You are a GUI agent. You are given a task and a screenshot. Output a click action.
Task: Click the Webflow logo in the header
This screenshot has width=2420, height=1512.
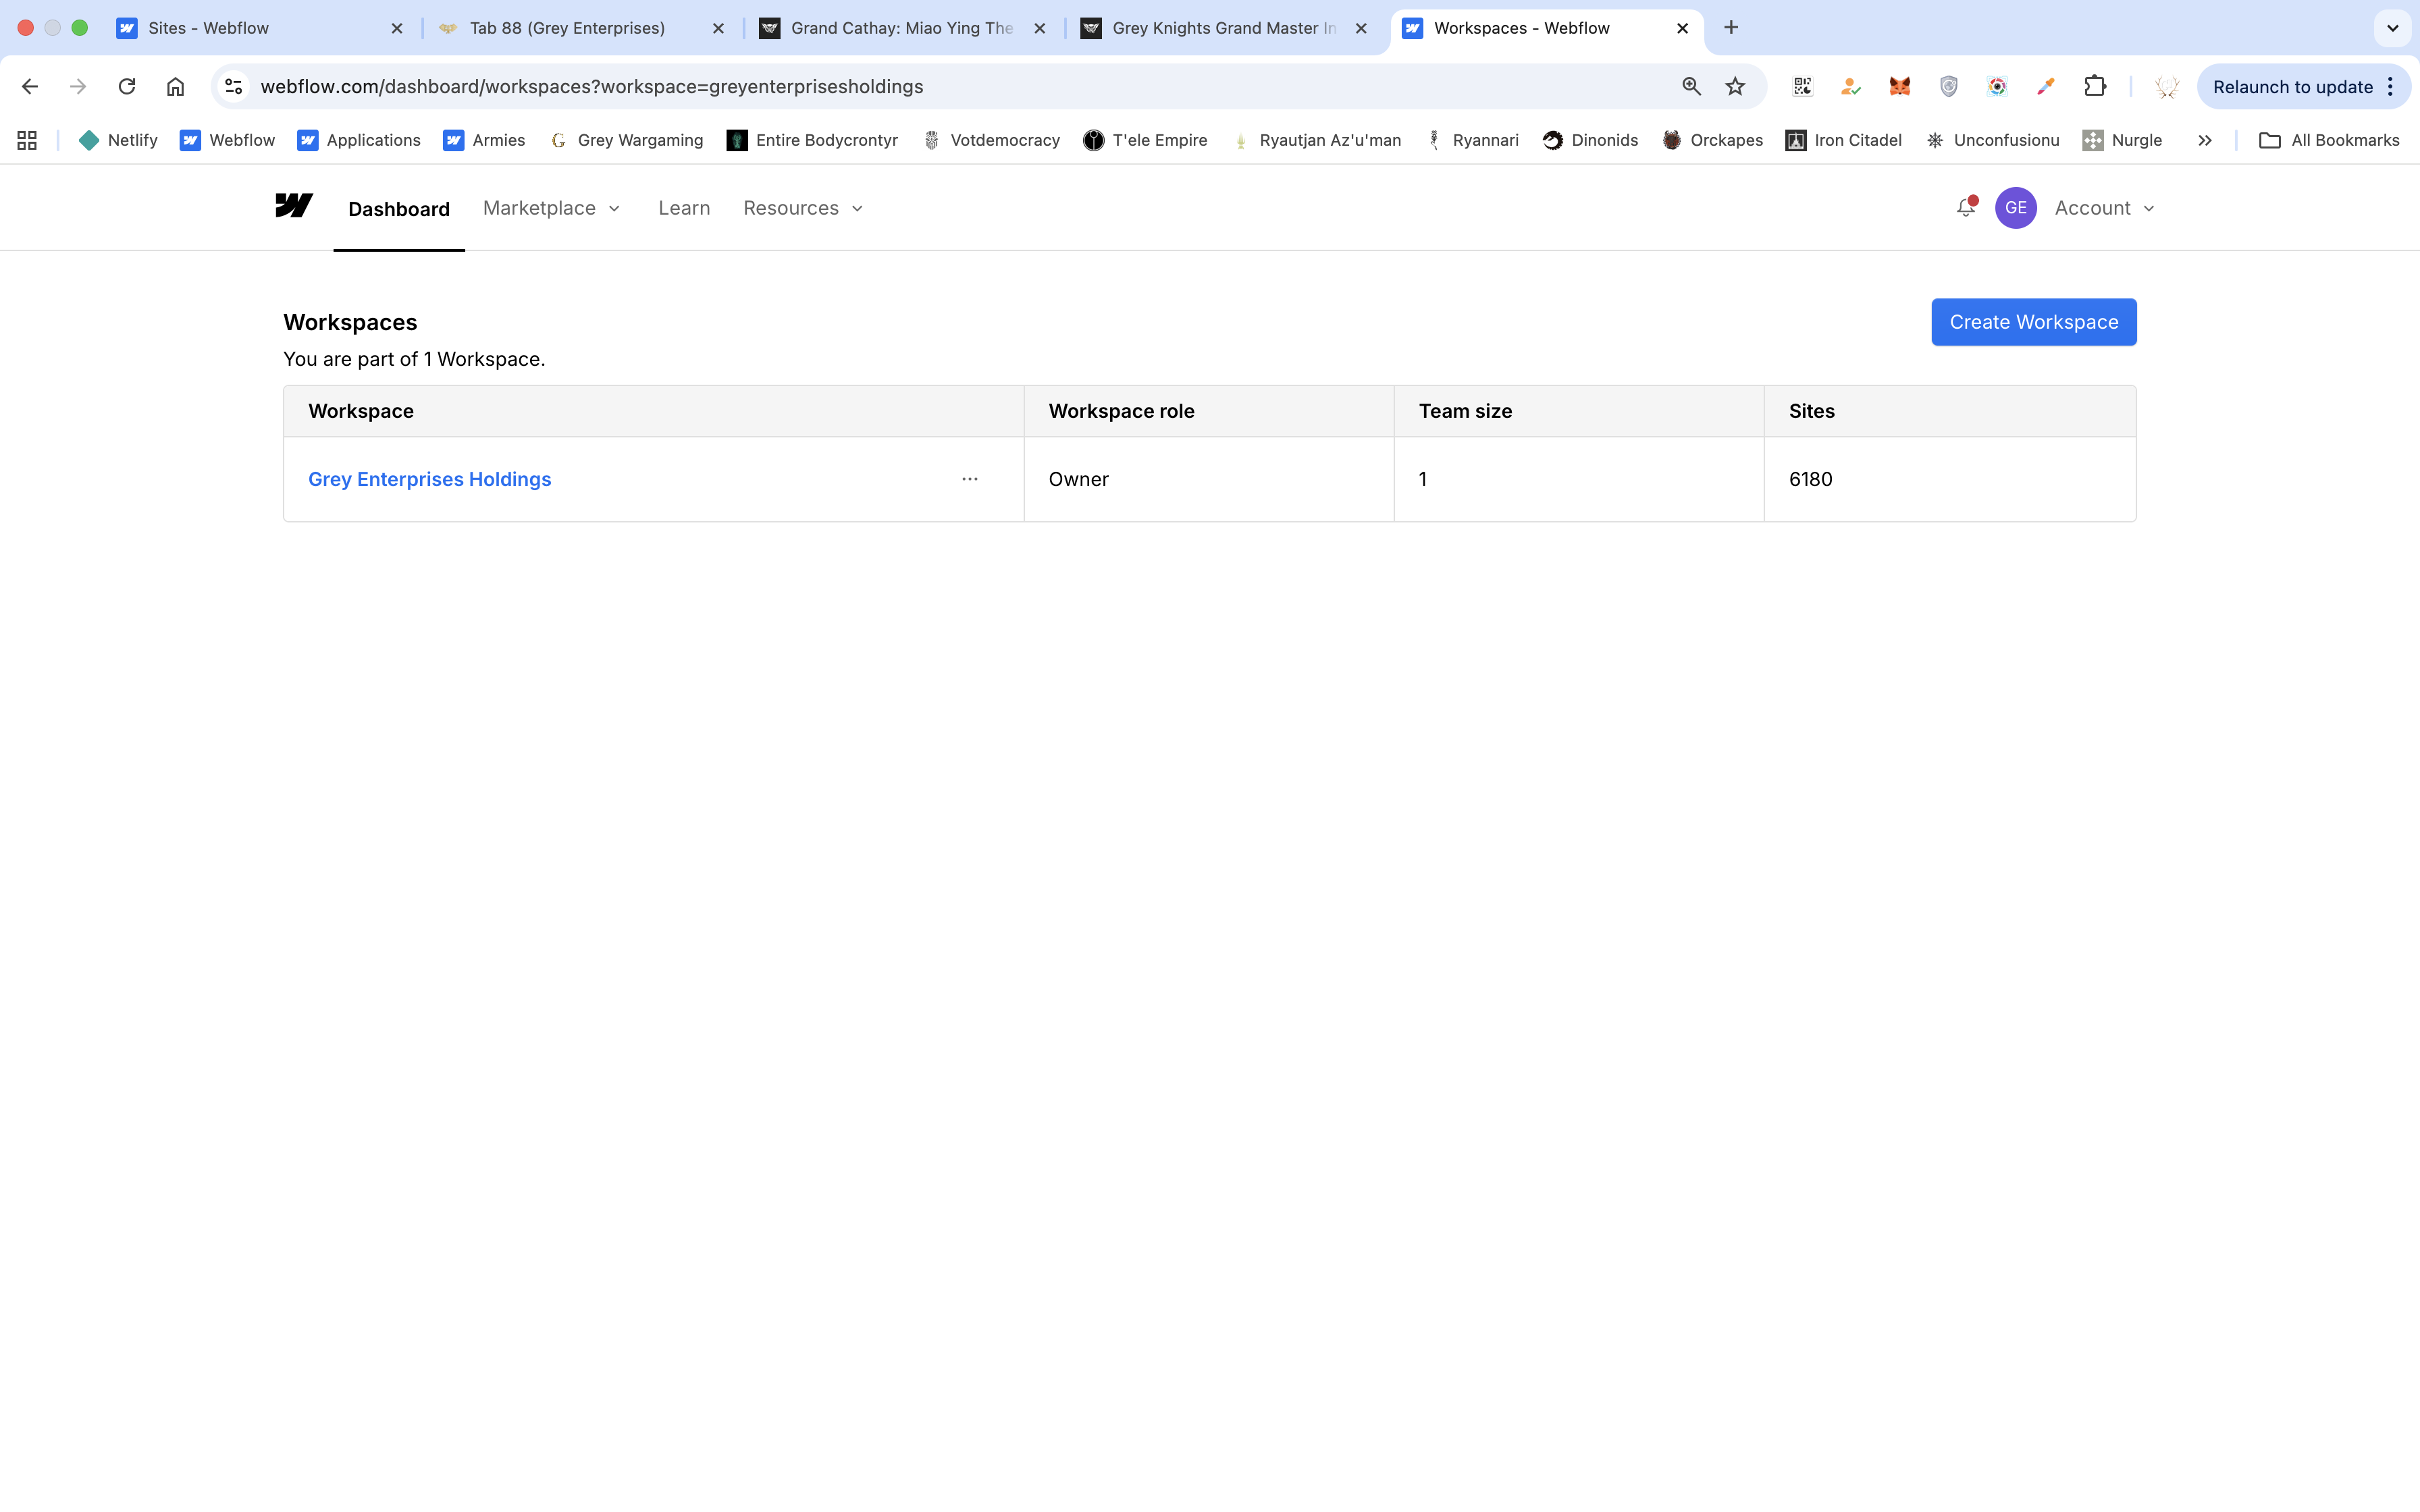pyautogui.click(x=293, y=206)
